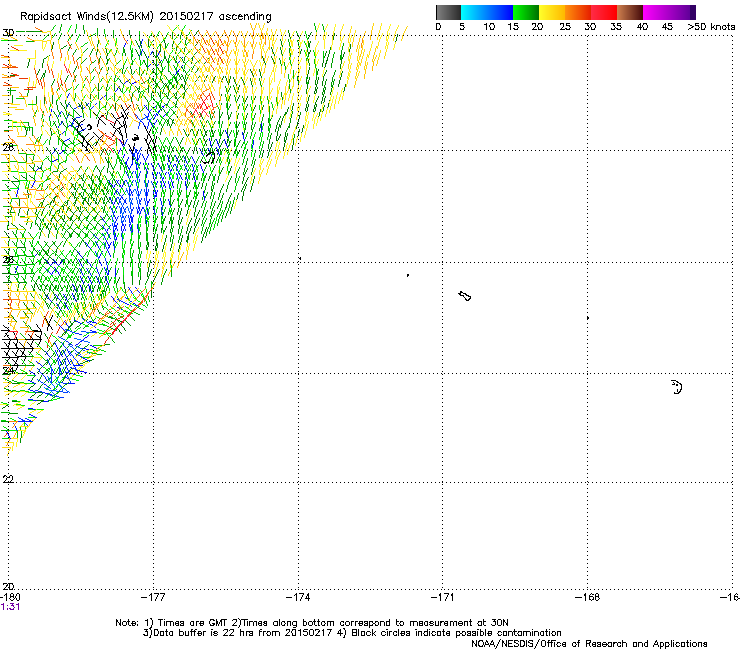Click the magenta-purple 40-50 knots legend swatch
The height and width of the screenshot is (650, 740).
tap(669, 12)
